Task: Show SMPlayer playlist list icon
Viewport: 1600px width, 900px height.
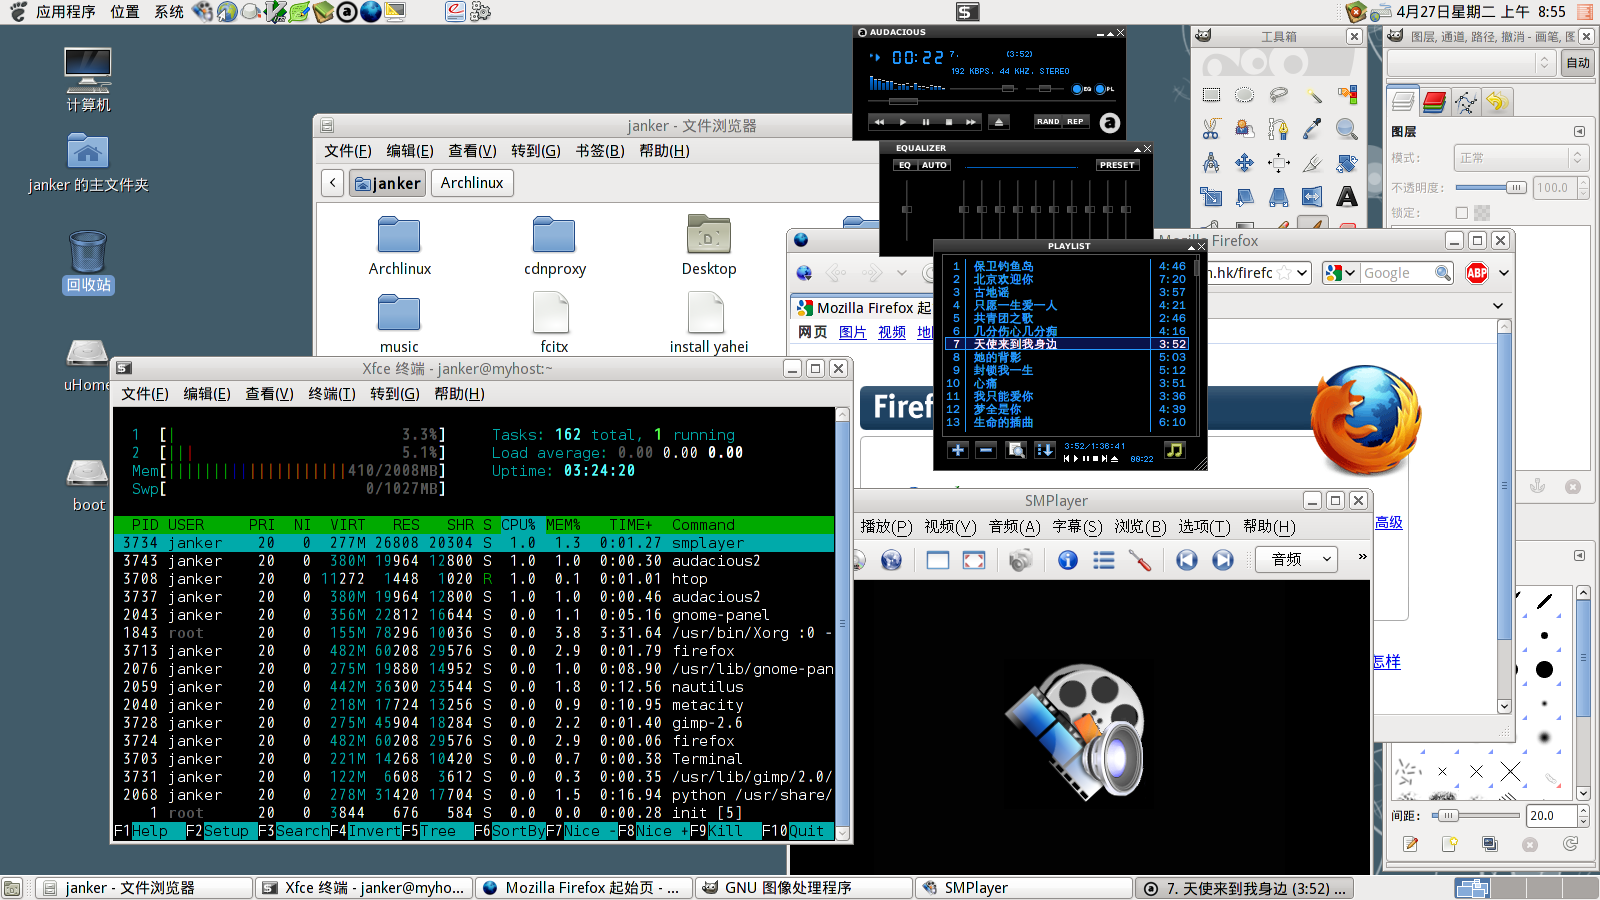Action: pyautogui.click(x=1104, y=560)
